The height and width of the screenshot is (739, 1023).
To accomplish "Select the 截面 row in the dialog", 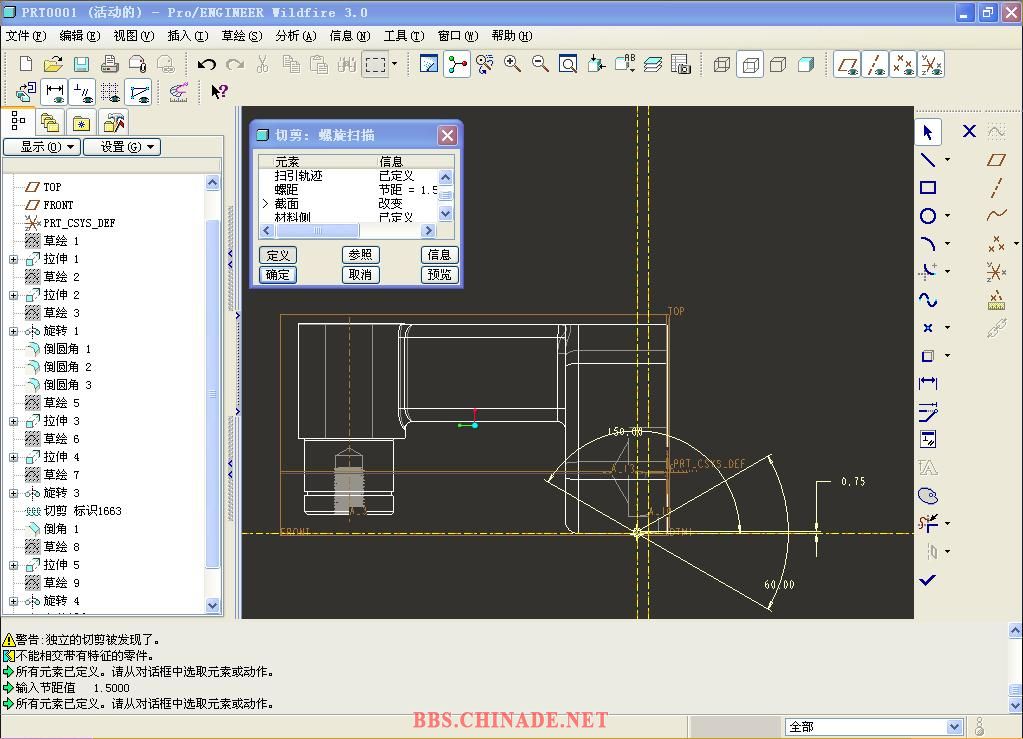I will (348, 204).
